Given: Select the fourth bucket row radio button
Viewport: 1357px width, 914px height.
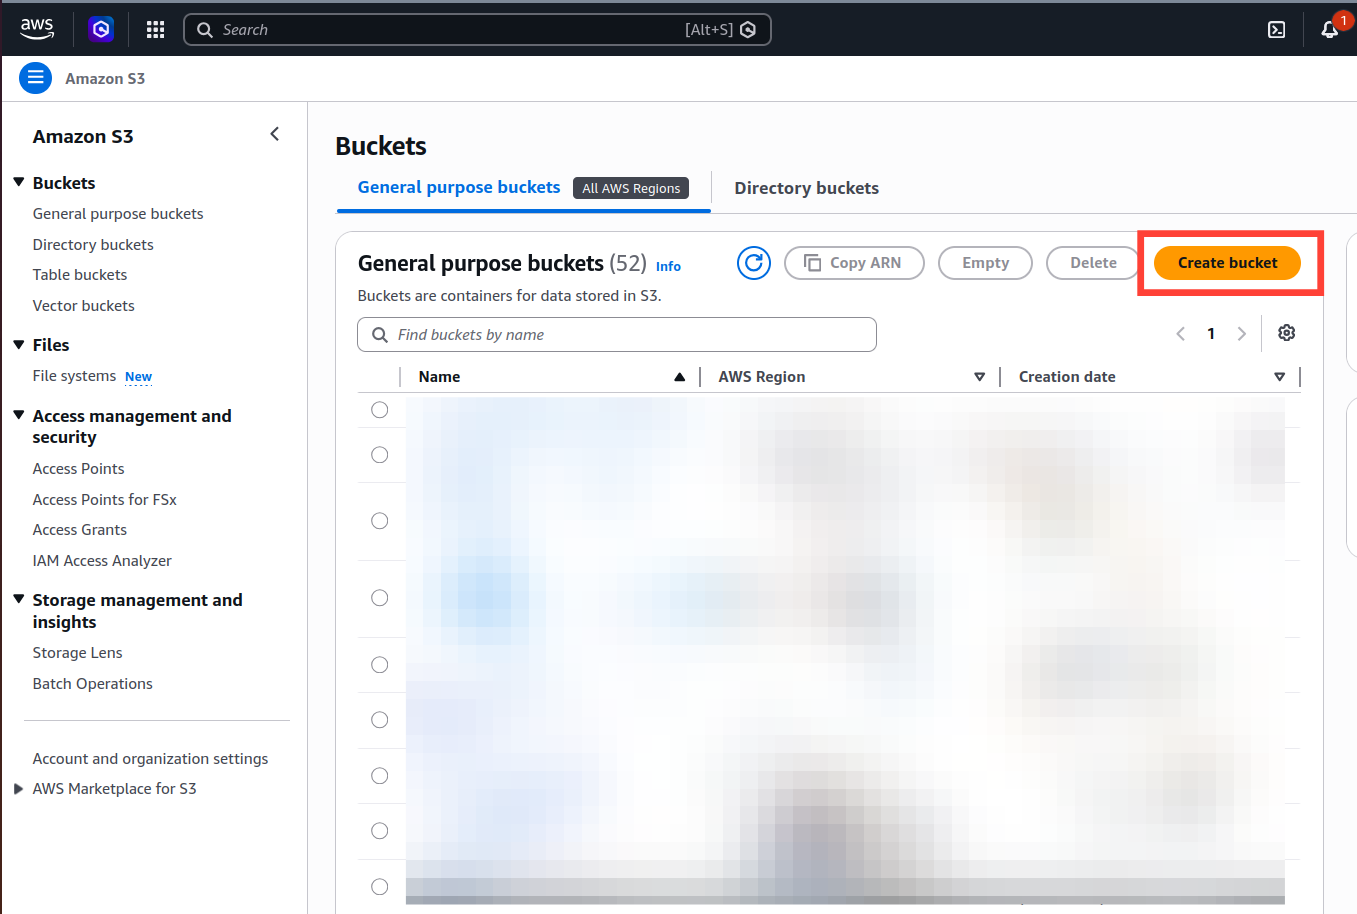Looking at the screenshot, I should (x=380, y=598).
